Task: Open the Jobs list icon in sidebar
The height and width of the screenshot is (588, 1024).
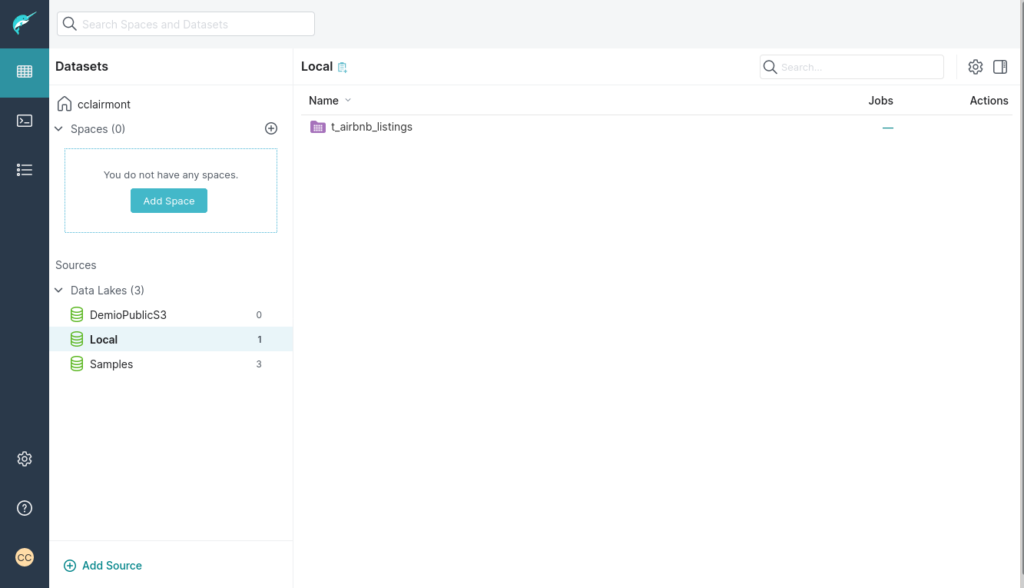Action: 24,170
